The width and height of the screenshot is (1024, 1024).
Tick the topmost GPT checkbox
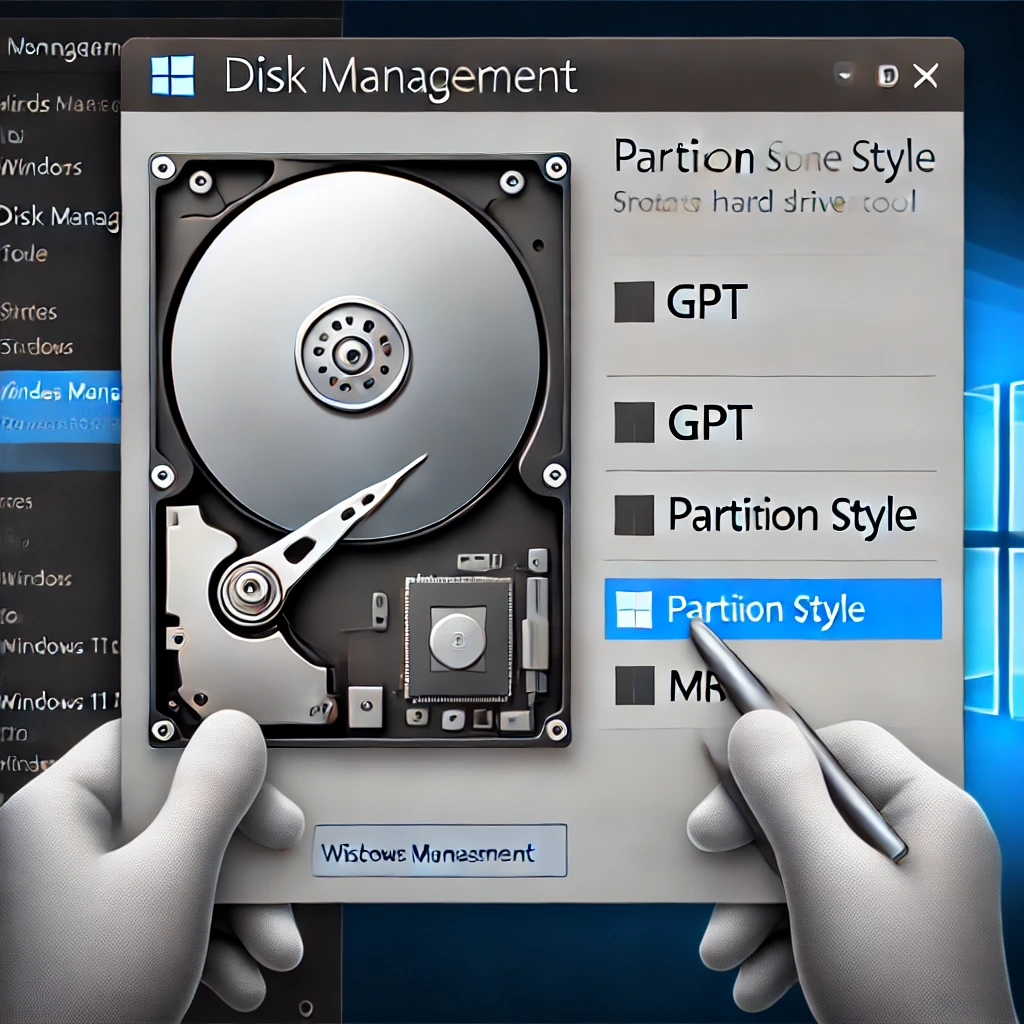[634, 302]
